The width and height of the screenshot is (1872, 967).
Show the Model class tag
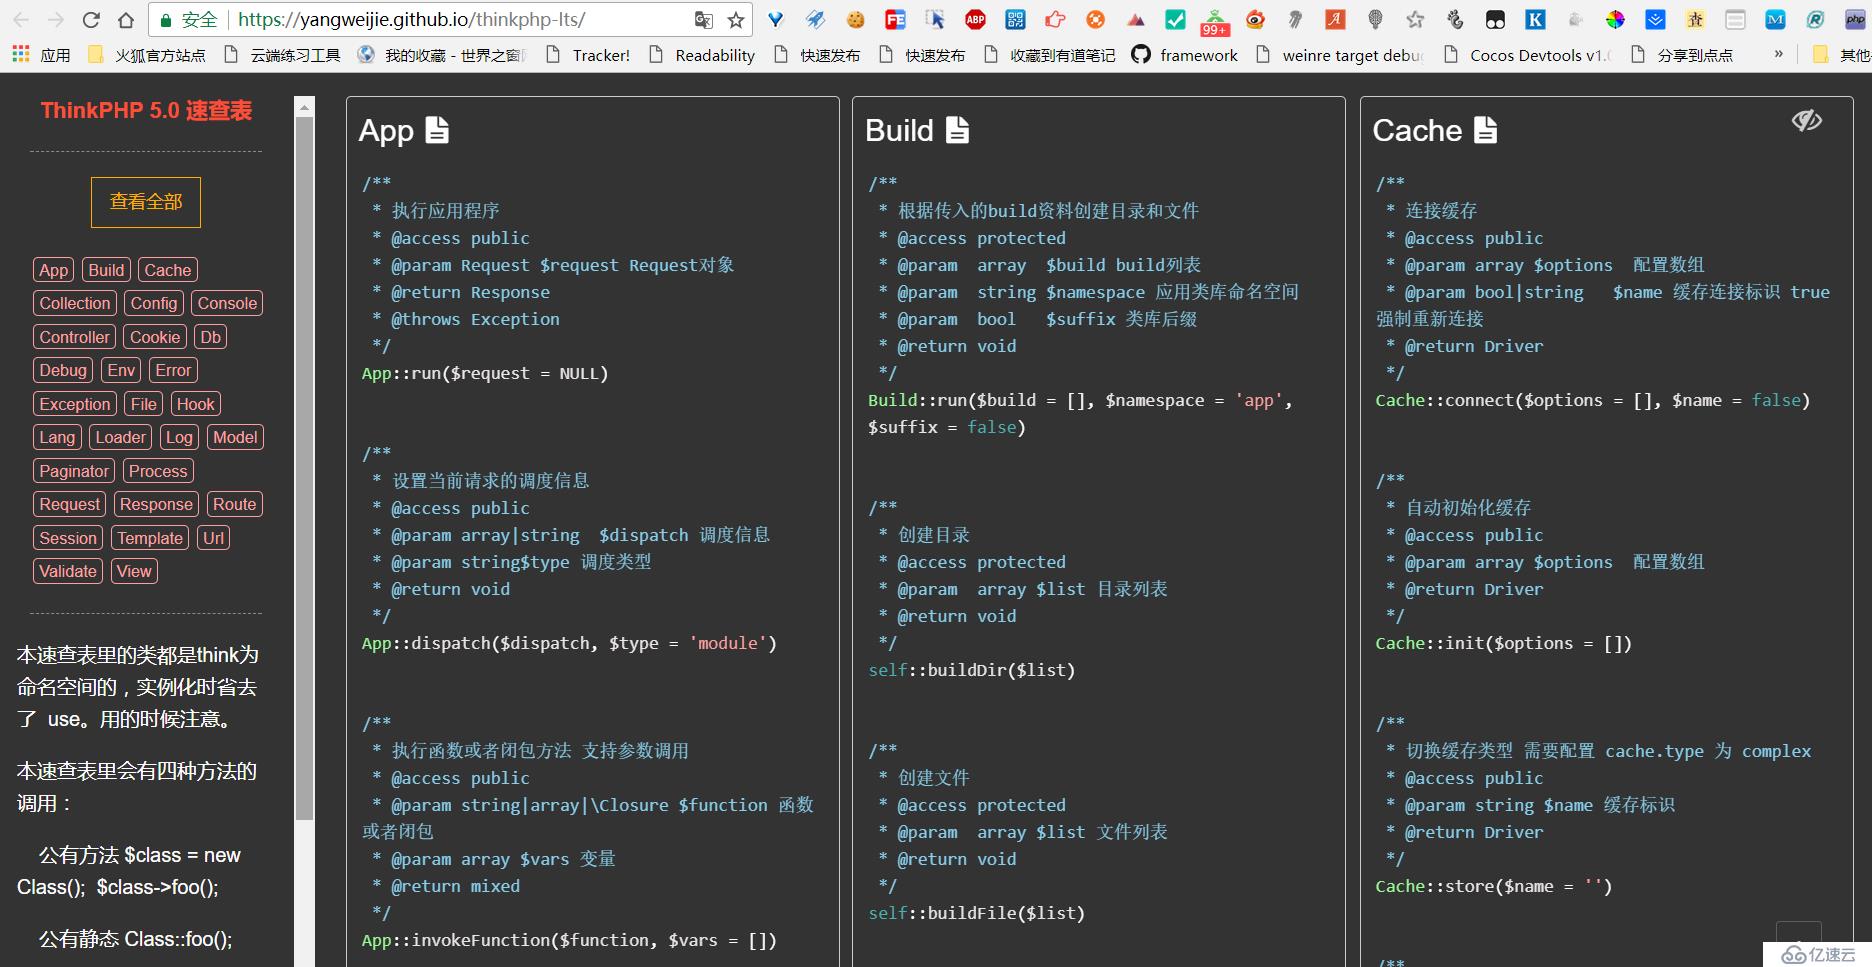coord(235,437)
